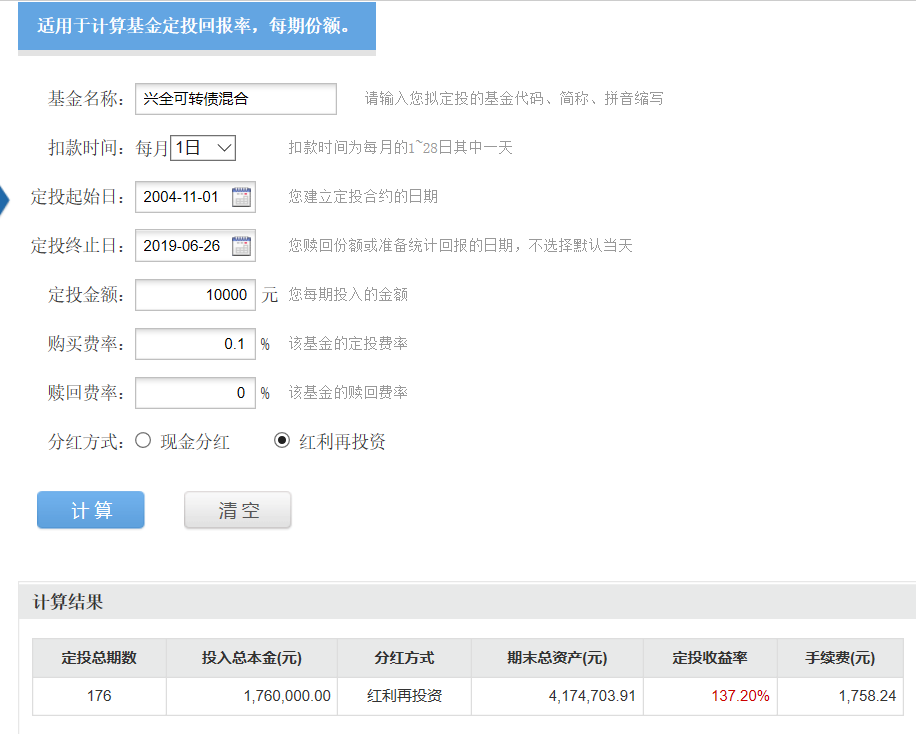
Task: Focus the 定投起始日 date field
Action: (x=184, y=197)
